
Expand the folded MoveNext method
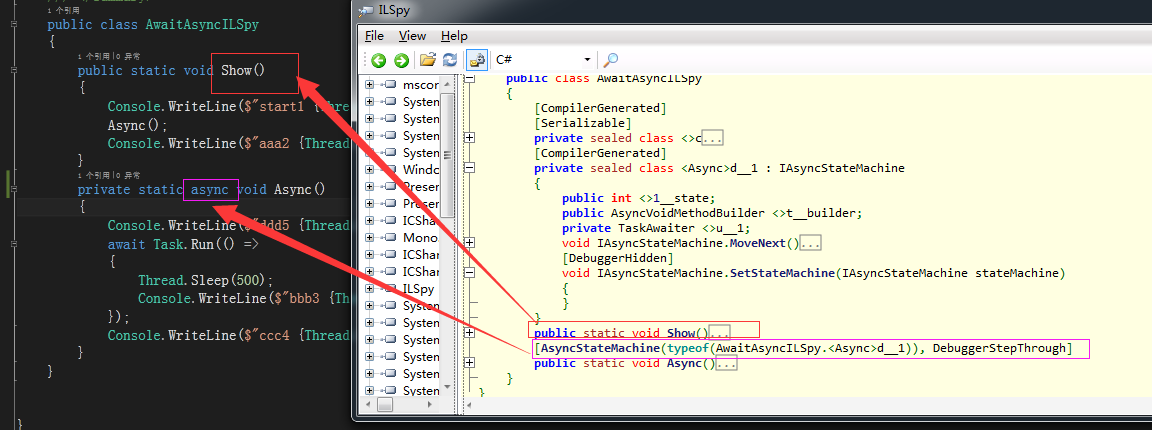[x=470, y=243]
